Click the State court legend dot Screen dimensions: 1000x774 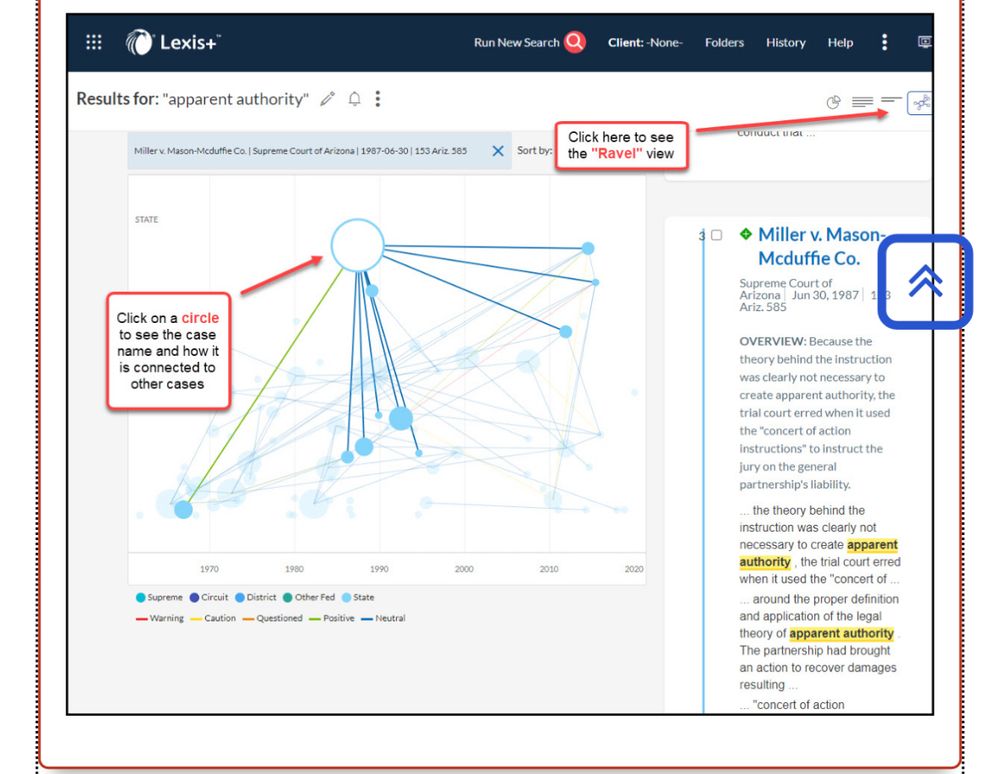click(x=346, y=597)
